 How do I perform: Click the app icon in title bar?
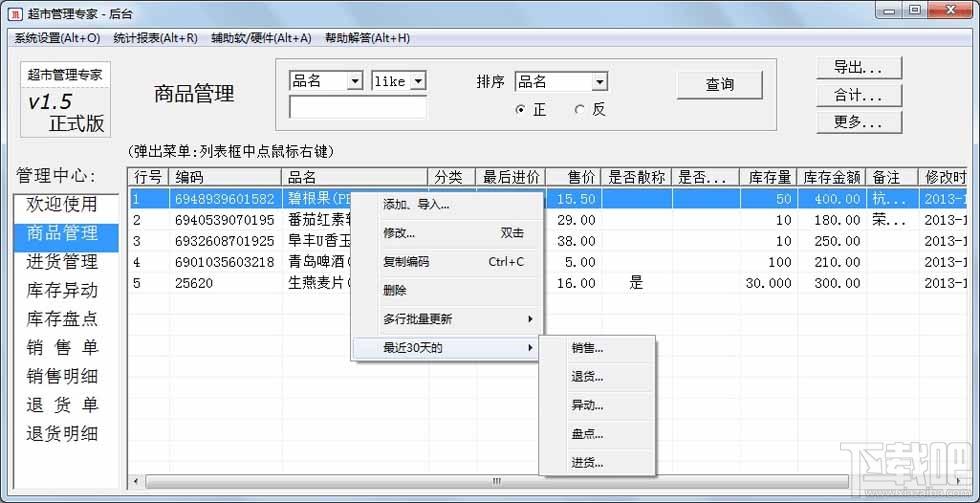16,13
